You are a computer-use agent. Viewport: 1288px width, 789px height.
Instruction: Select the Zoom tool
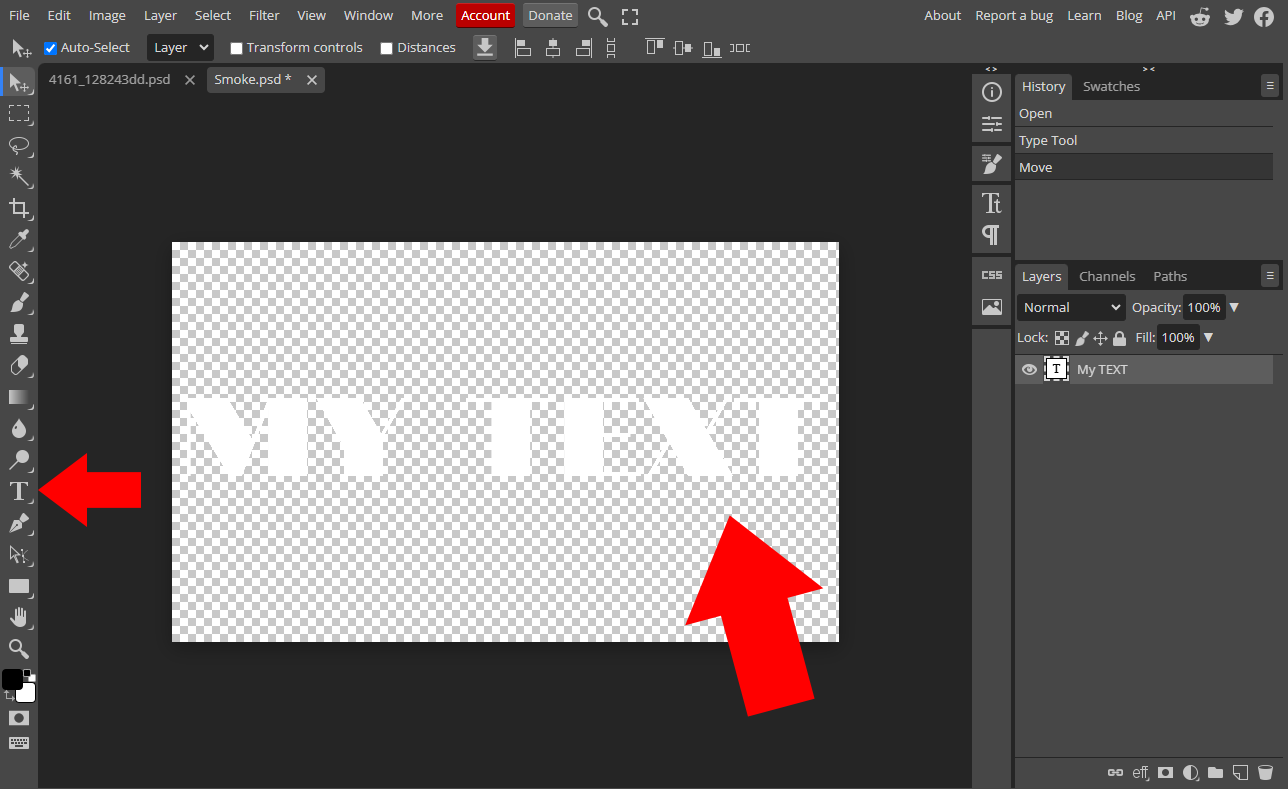[18, 648]
